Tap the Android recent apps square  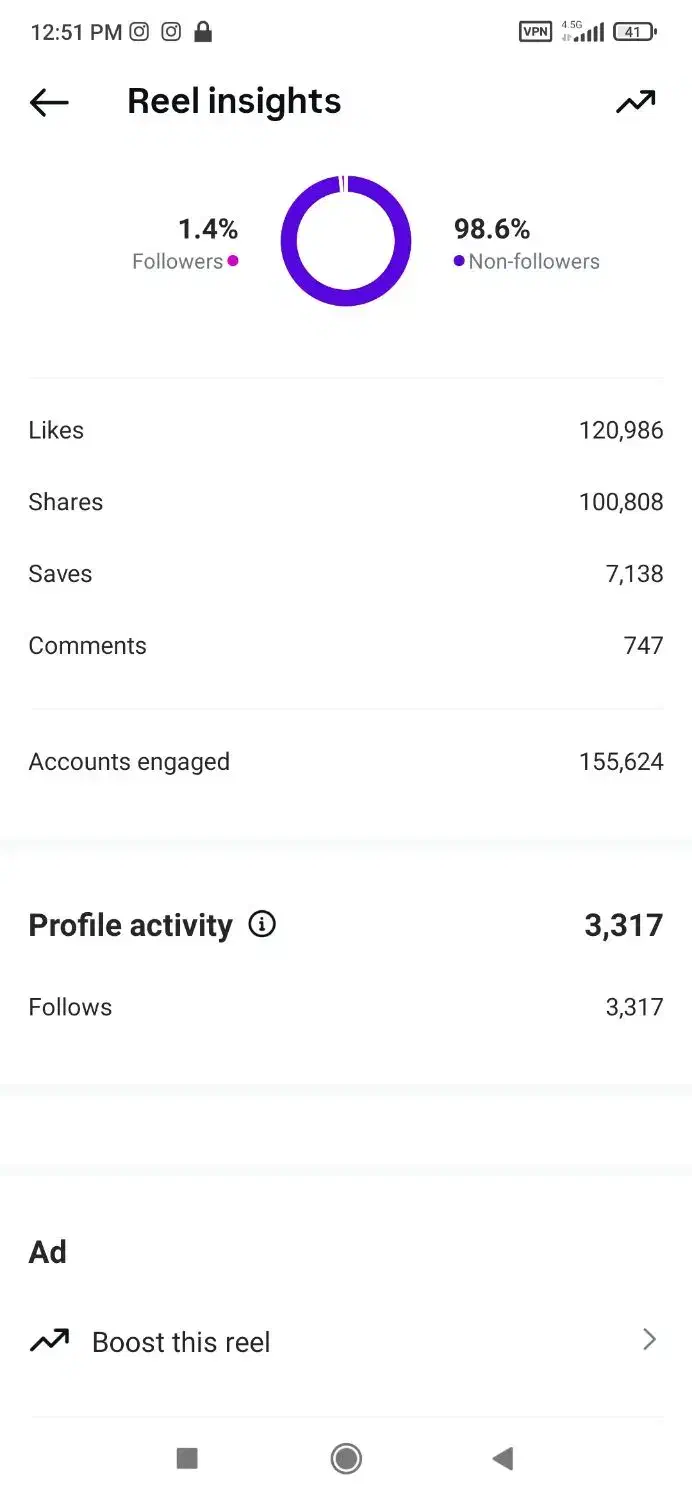click(187, 1459)
